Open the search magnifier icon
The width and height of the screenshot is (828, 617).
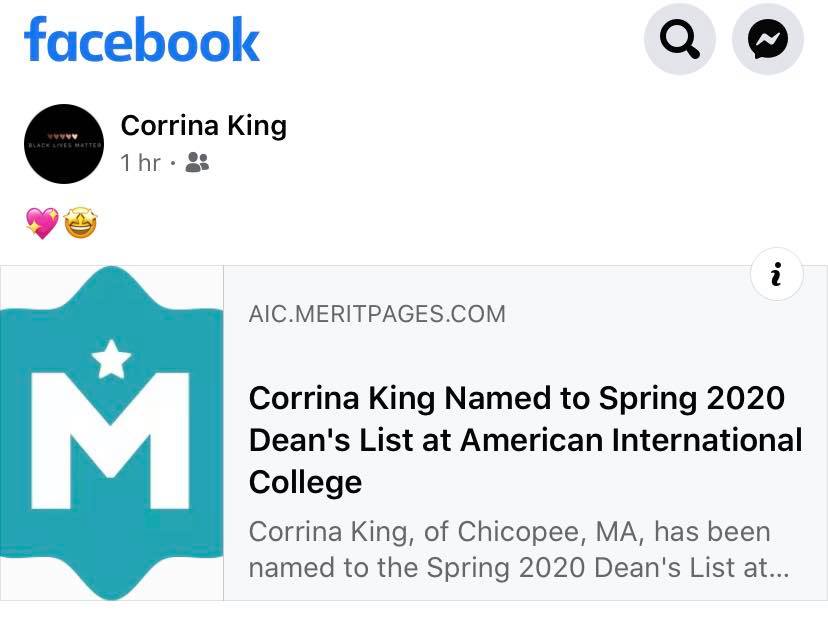point(680,40)
